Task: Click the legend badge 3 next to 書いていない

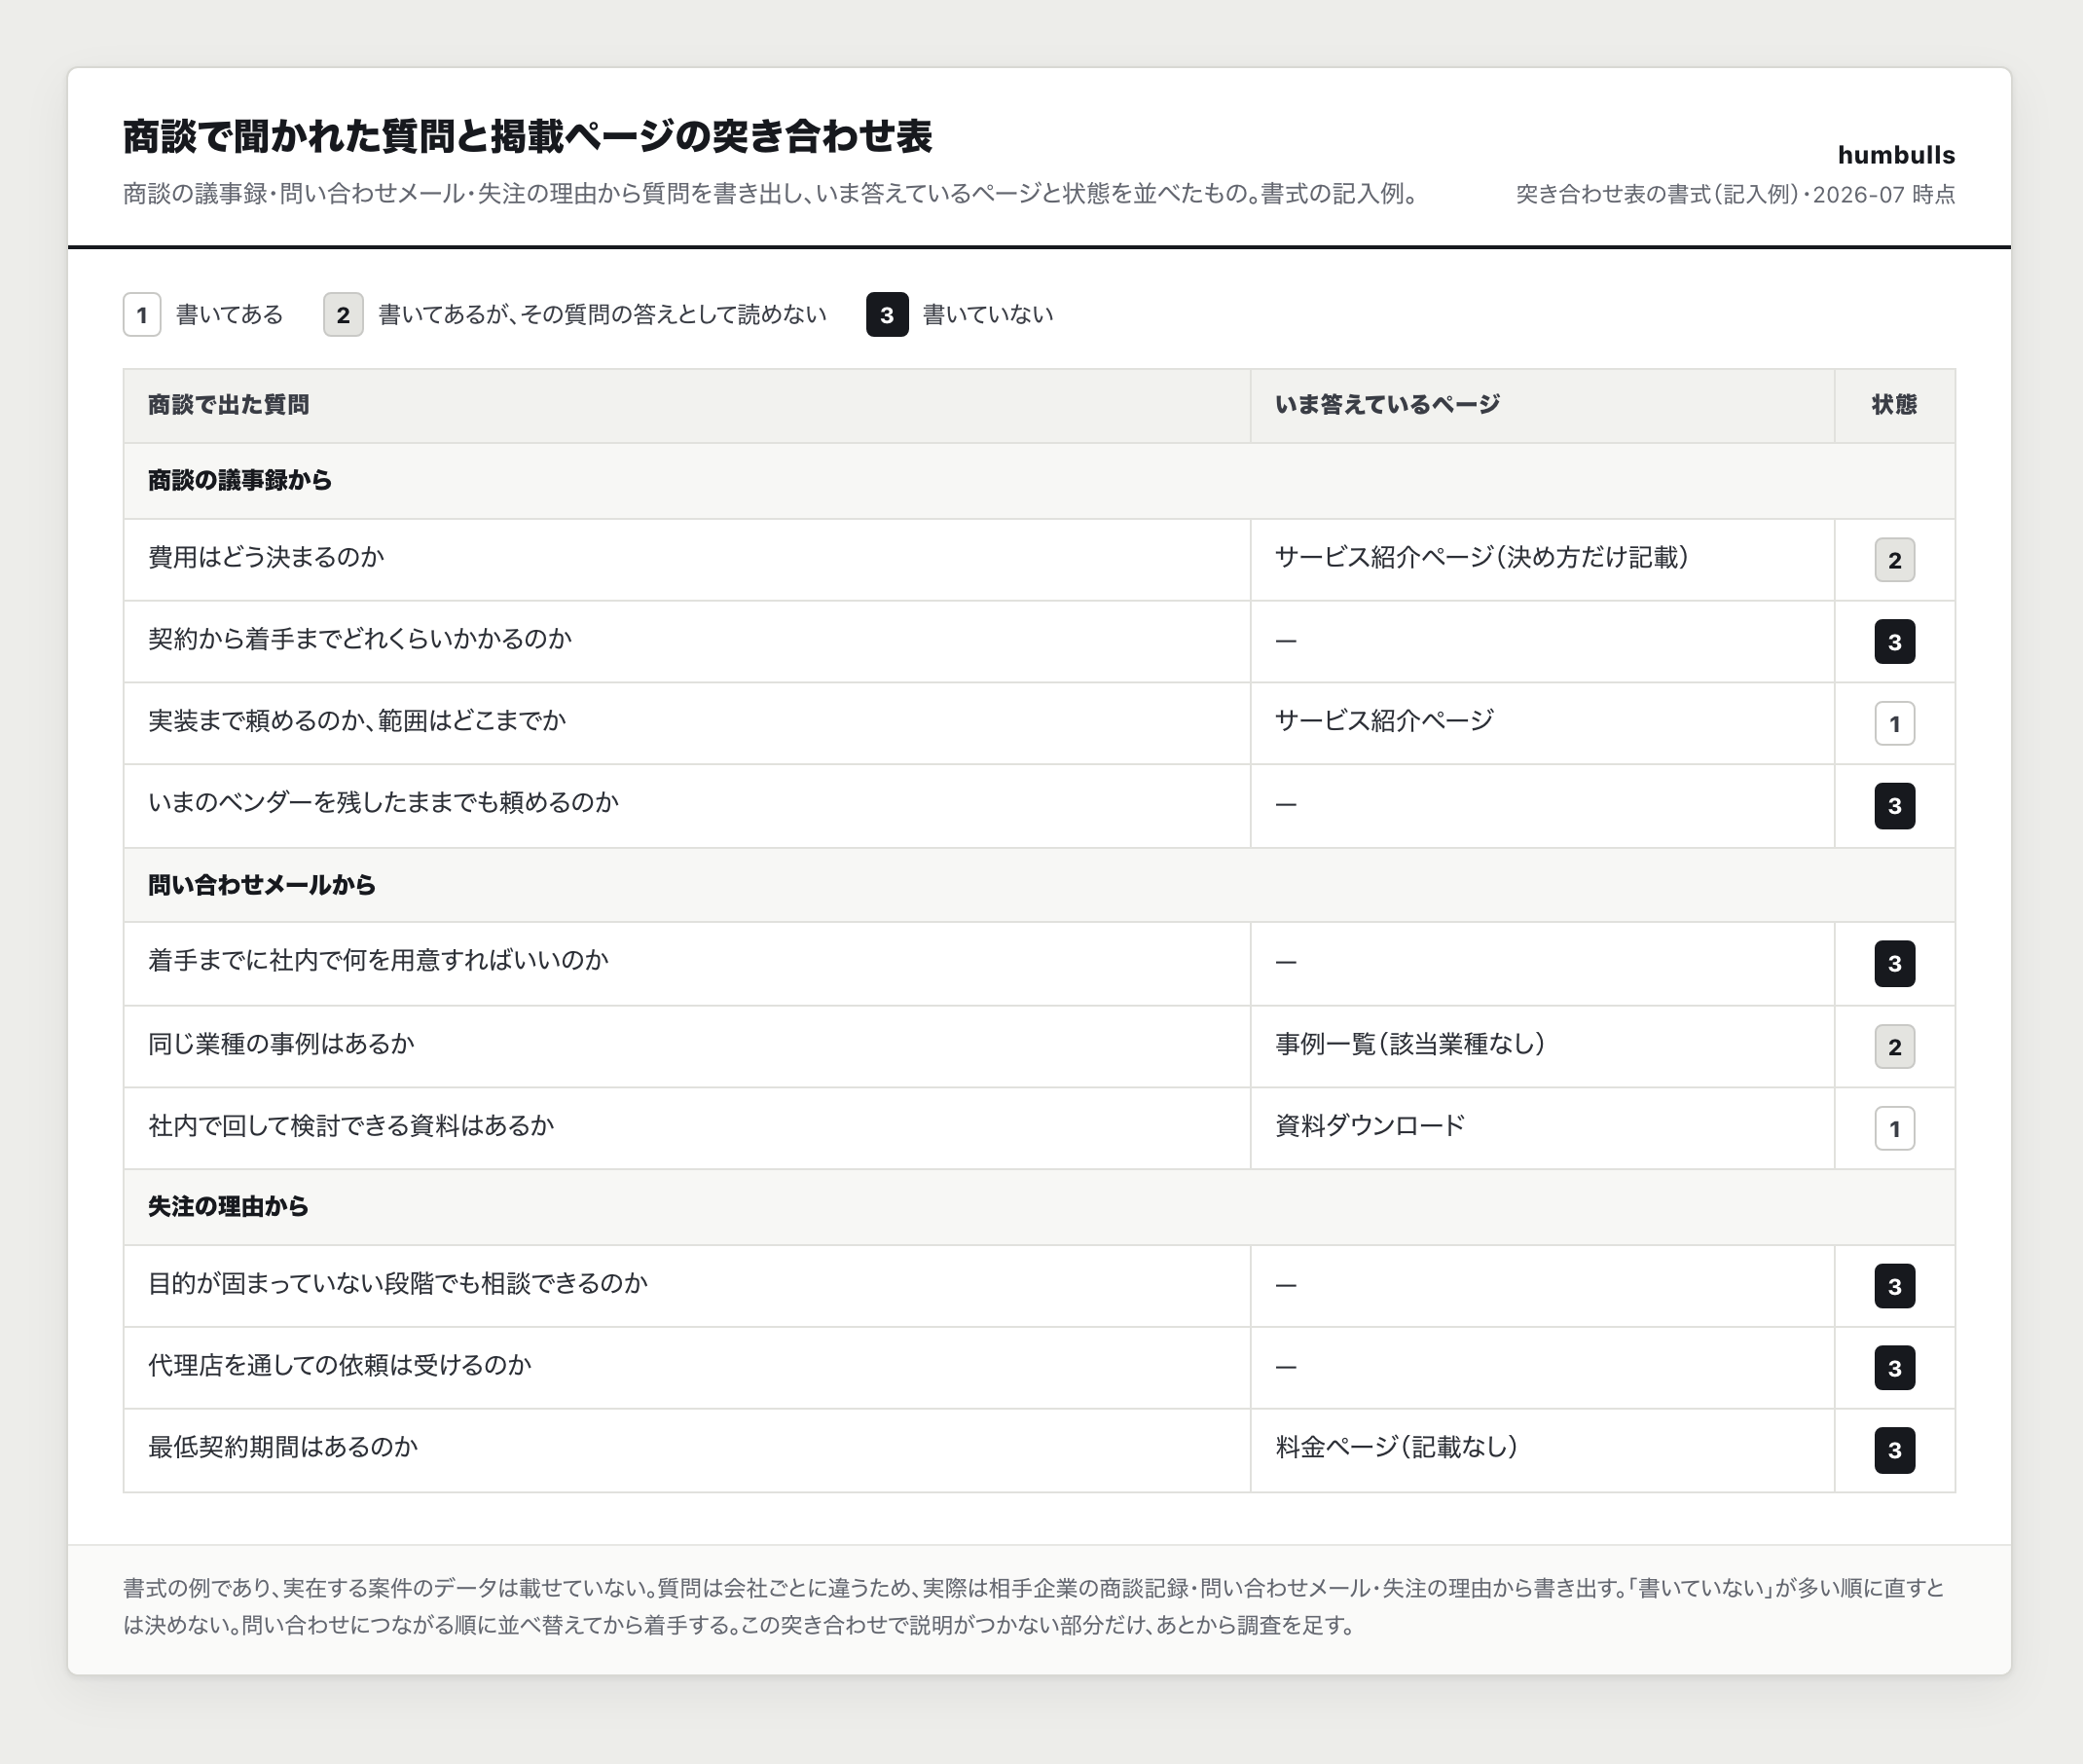Action: coord(887,315)
